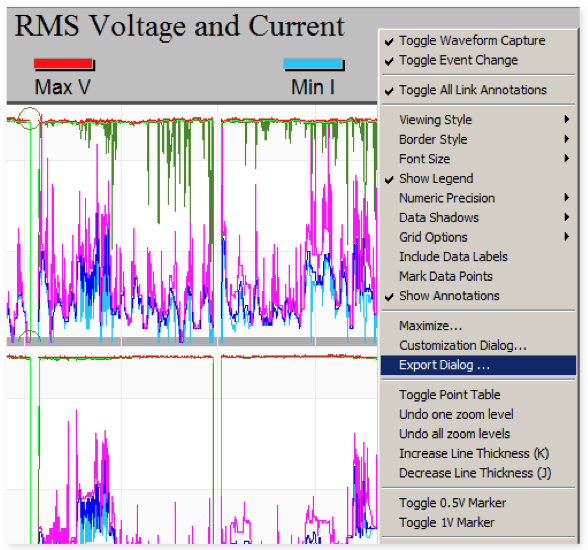Select Include Data Labels

click(x=478, y=256)
